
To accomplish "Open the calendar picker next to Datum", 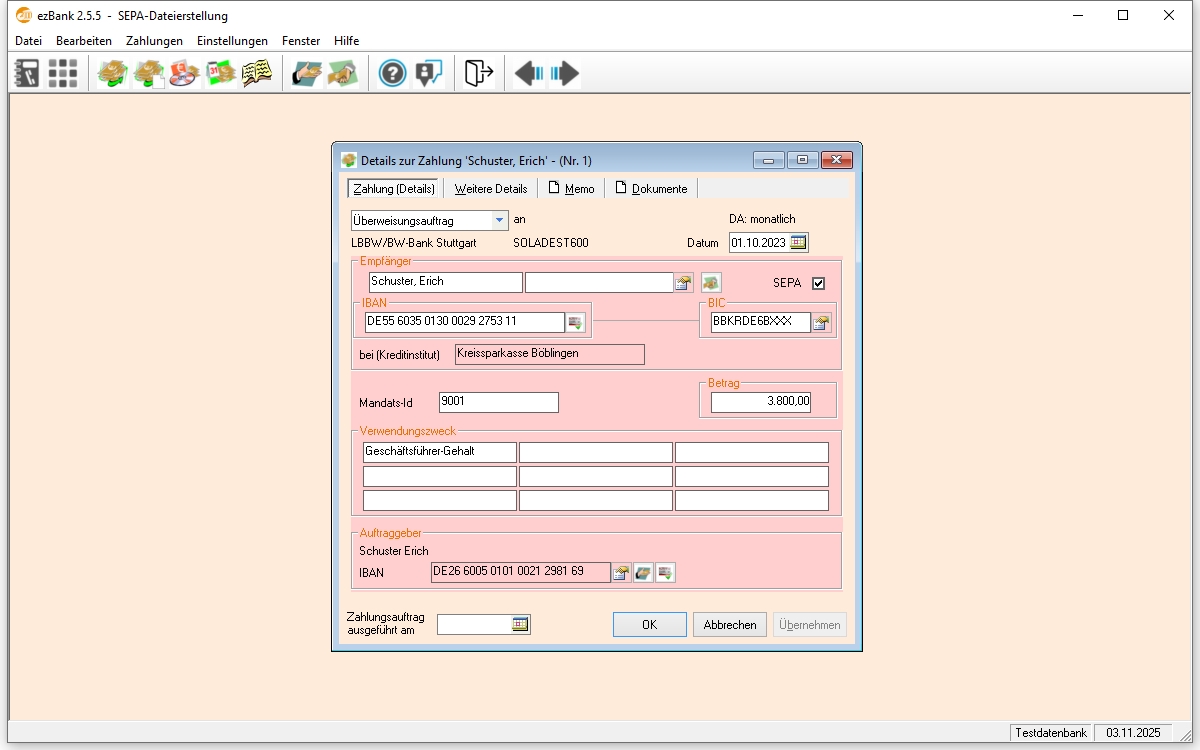I will coord(798,242).
